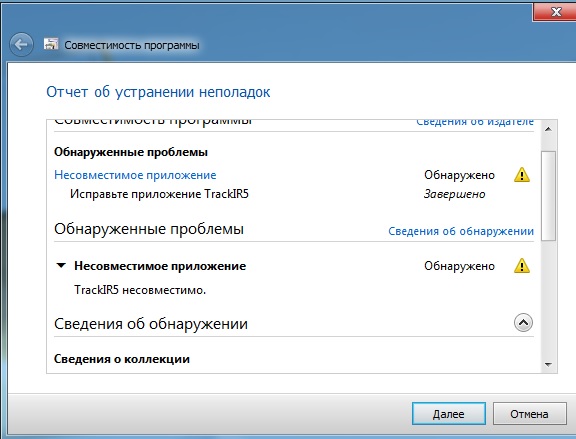Open the Сведения об обнаружении link

pos(461,231)
